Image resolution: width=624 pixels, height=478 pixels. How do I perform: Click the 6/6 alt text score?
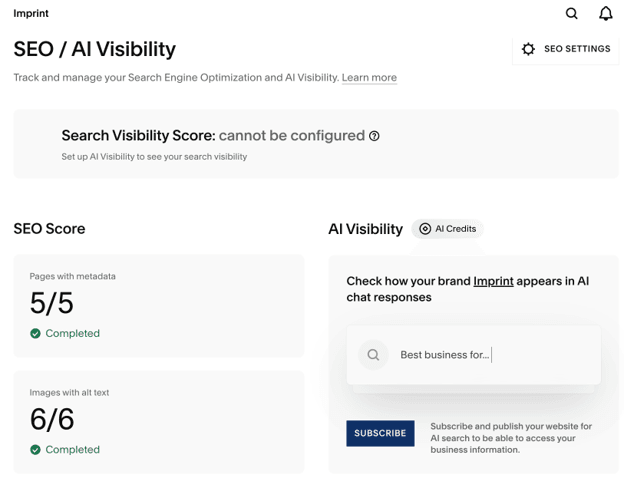click(52, 419)
